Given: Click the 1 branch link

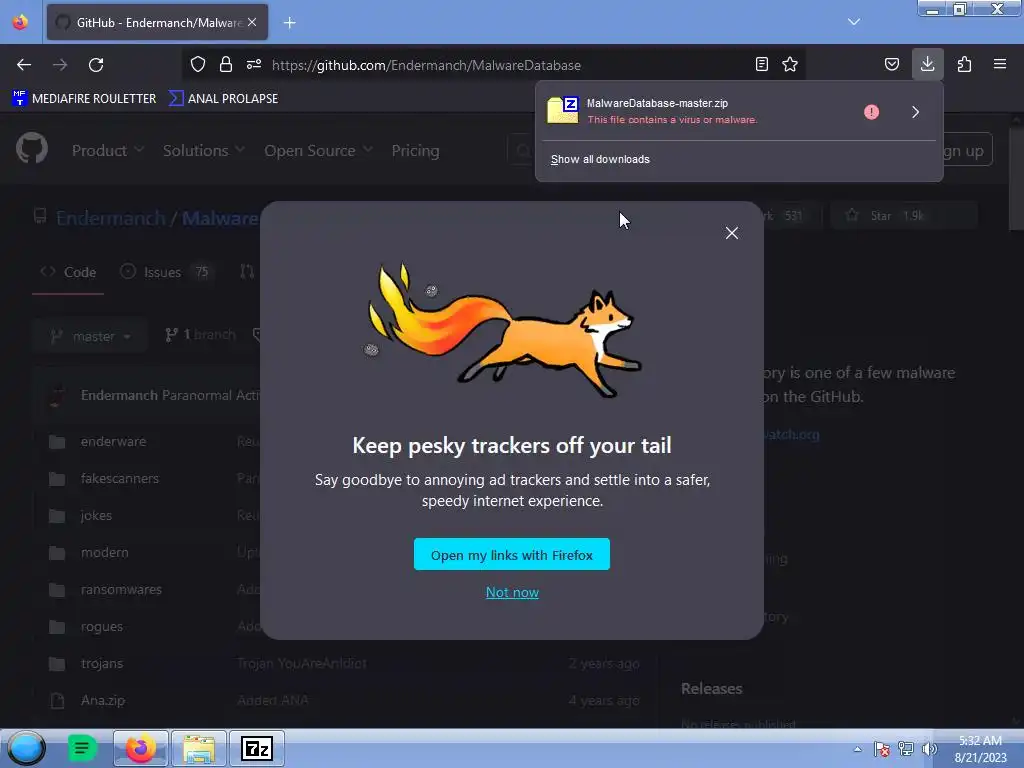Looking at the screenshot, I should [x=200, y=335].
